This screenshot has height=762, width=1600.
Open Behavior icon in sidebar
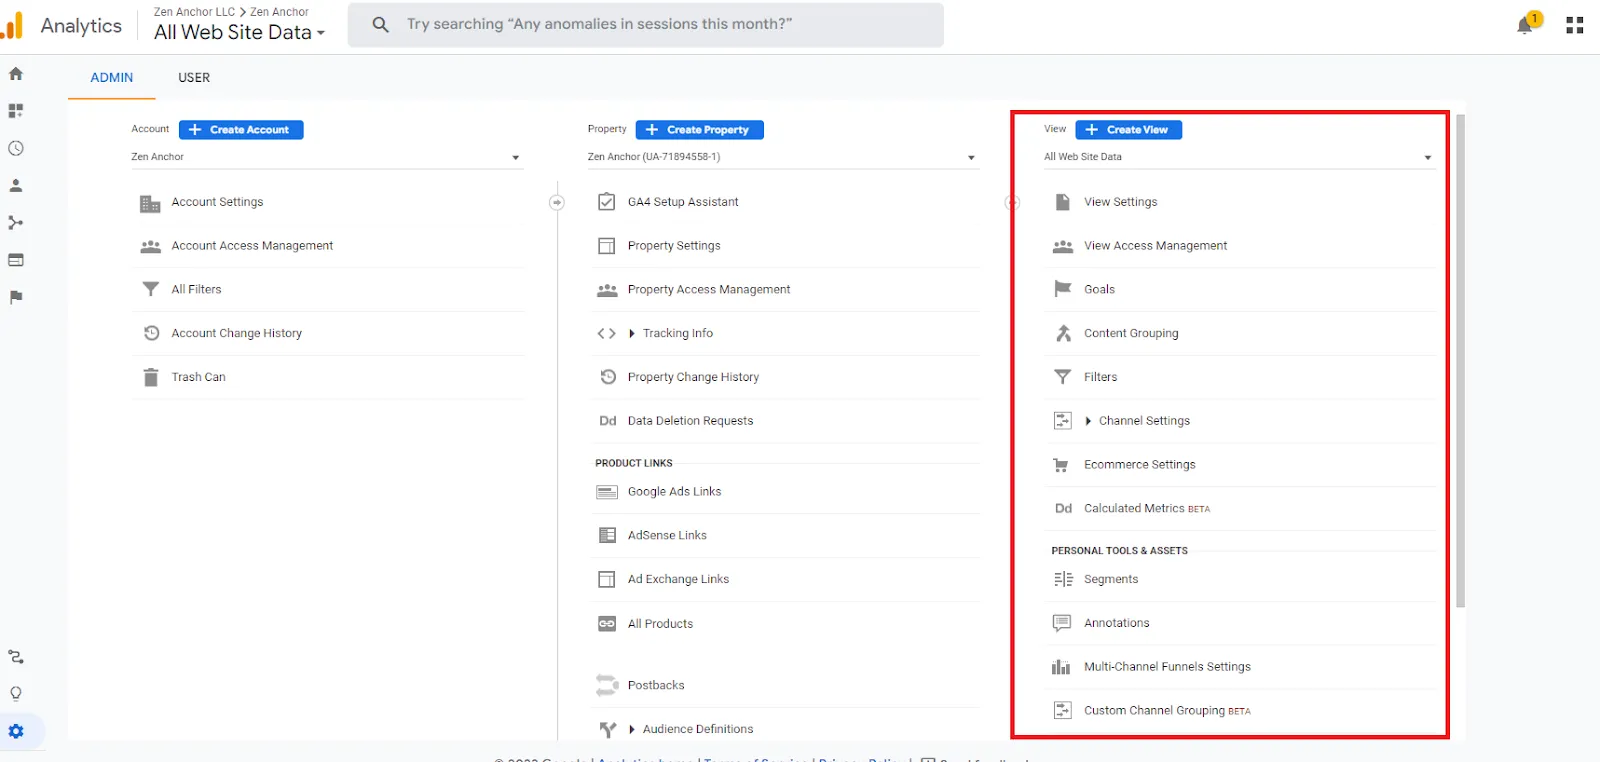pos(16,260)
